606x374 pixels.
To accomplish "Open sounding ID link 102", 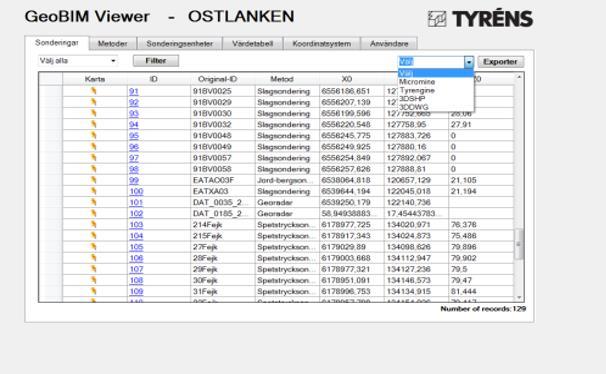I will pyautogui.click(x=136, y=214).
